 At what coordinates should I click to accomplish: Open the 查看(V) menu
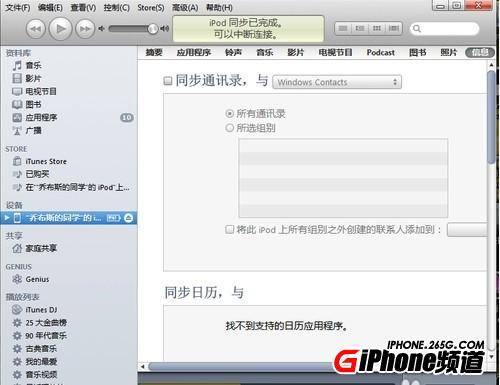point(83,7)
